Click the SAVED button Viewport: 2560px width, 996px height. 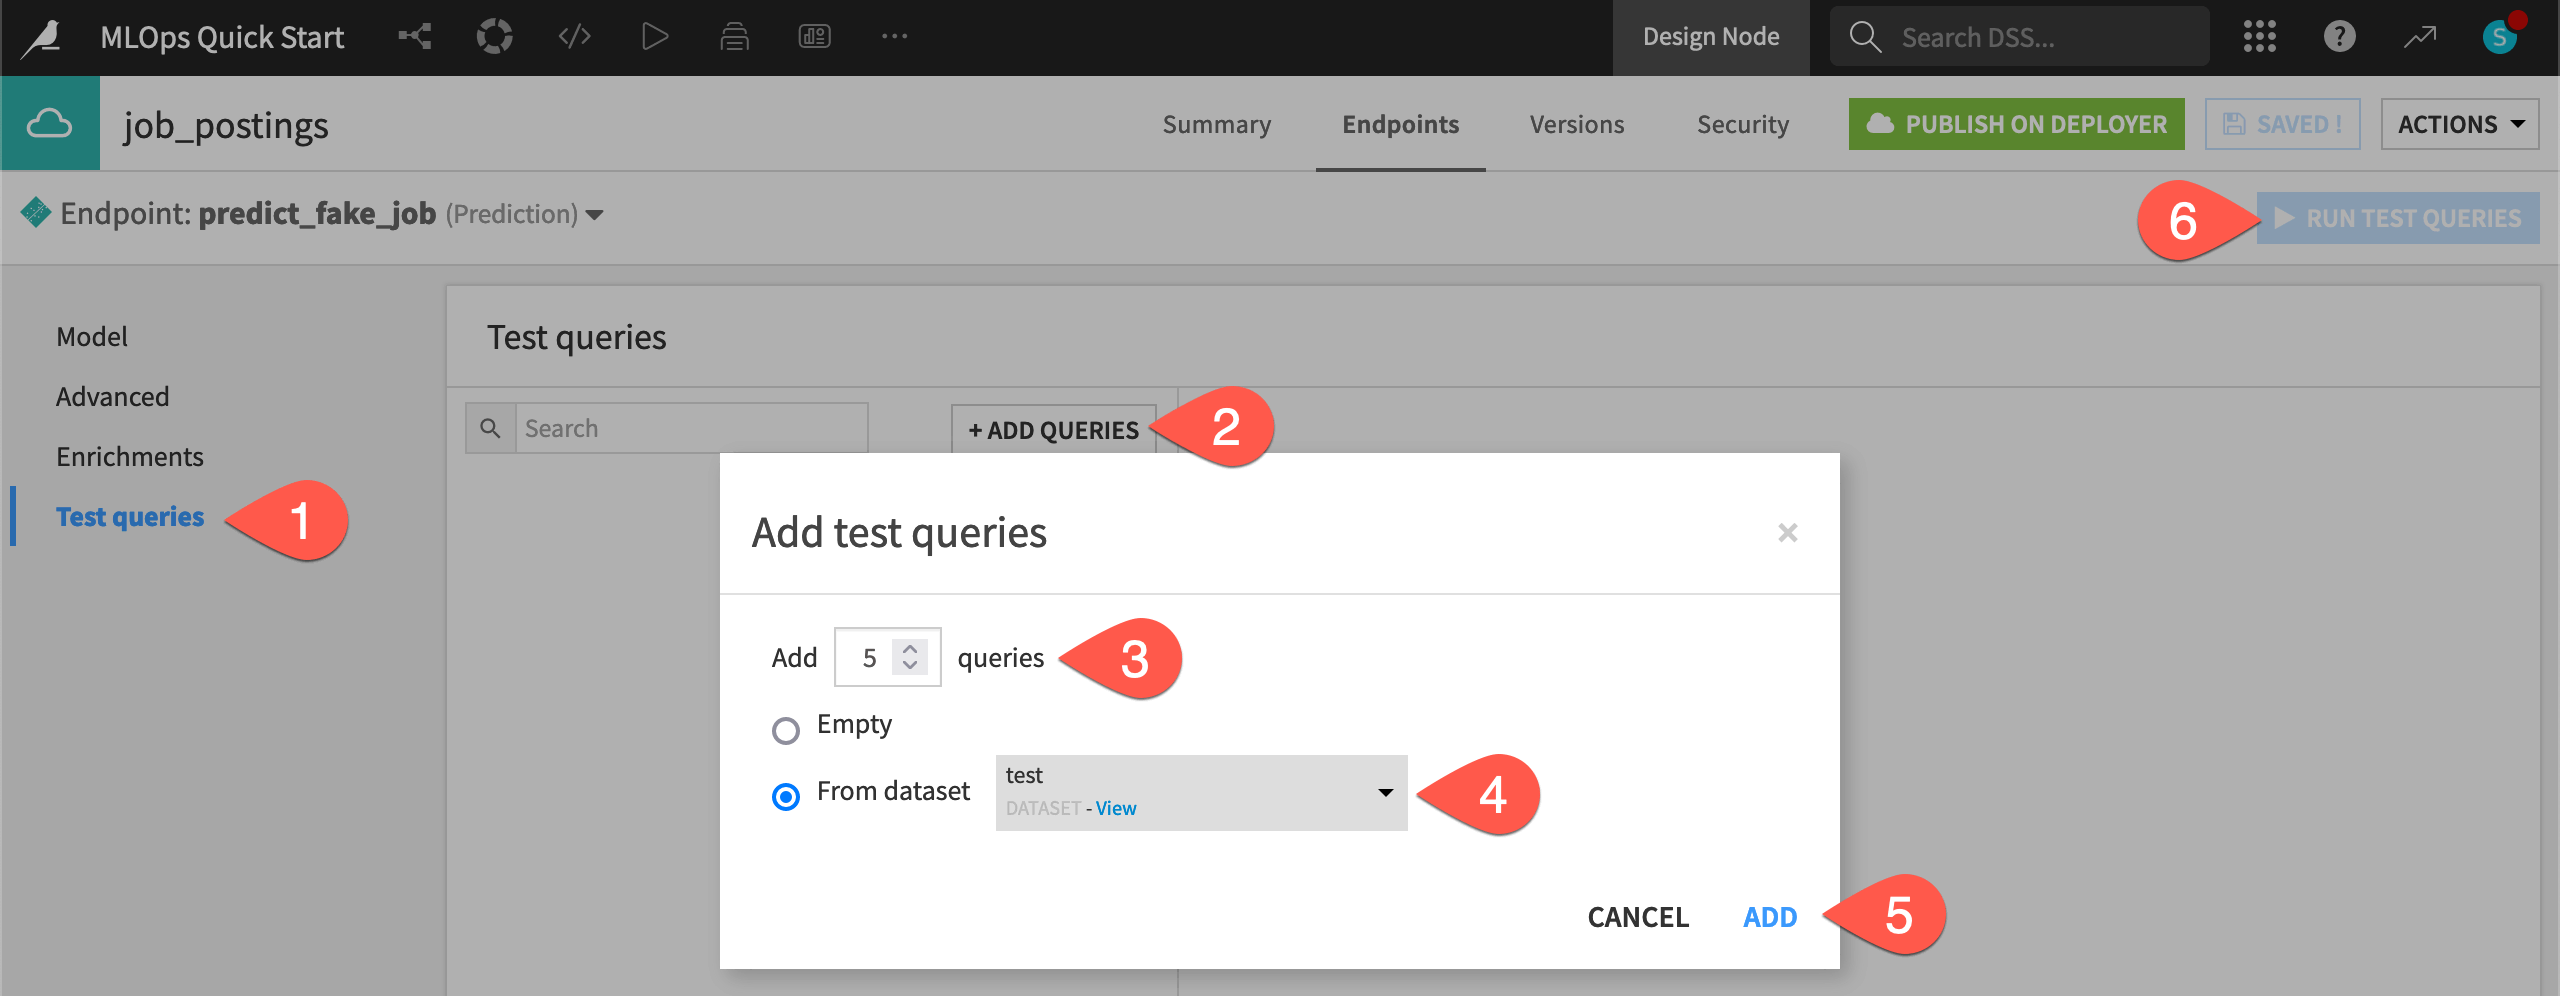point(2282,124)
